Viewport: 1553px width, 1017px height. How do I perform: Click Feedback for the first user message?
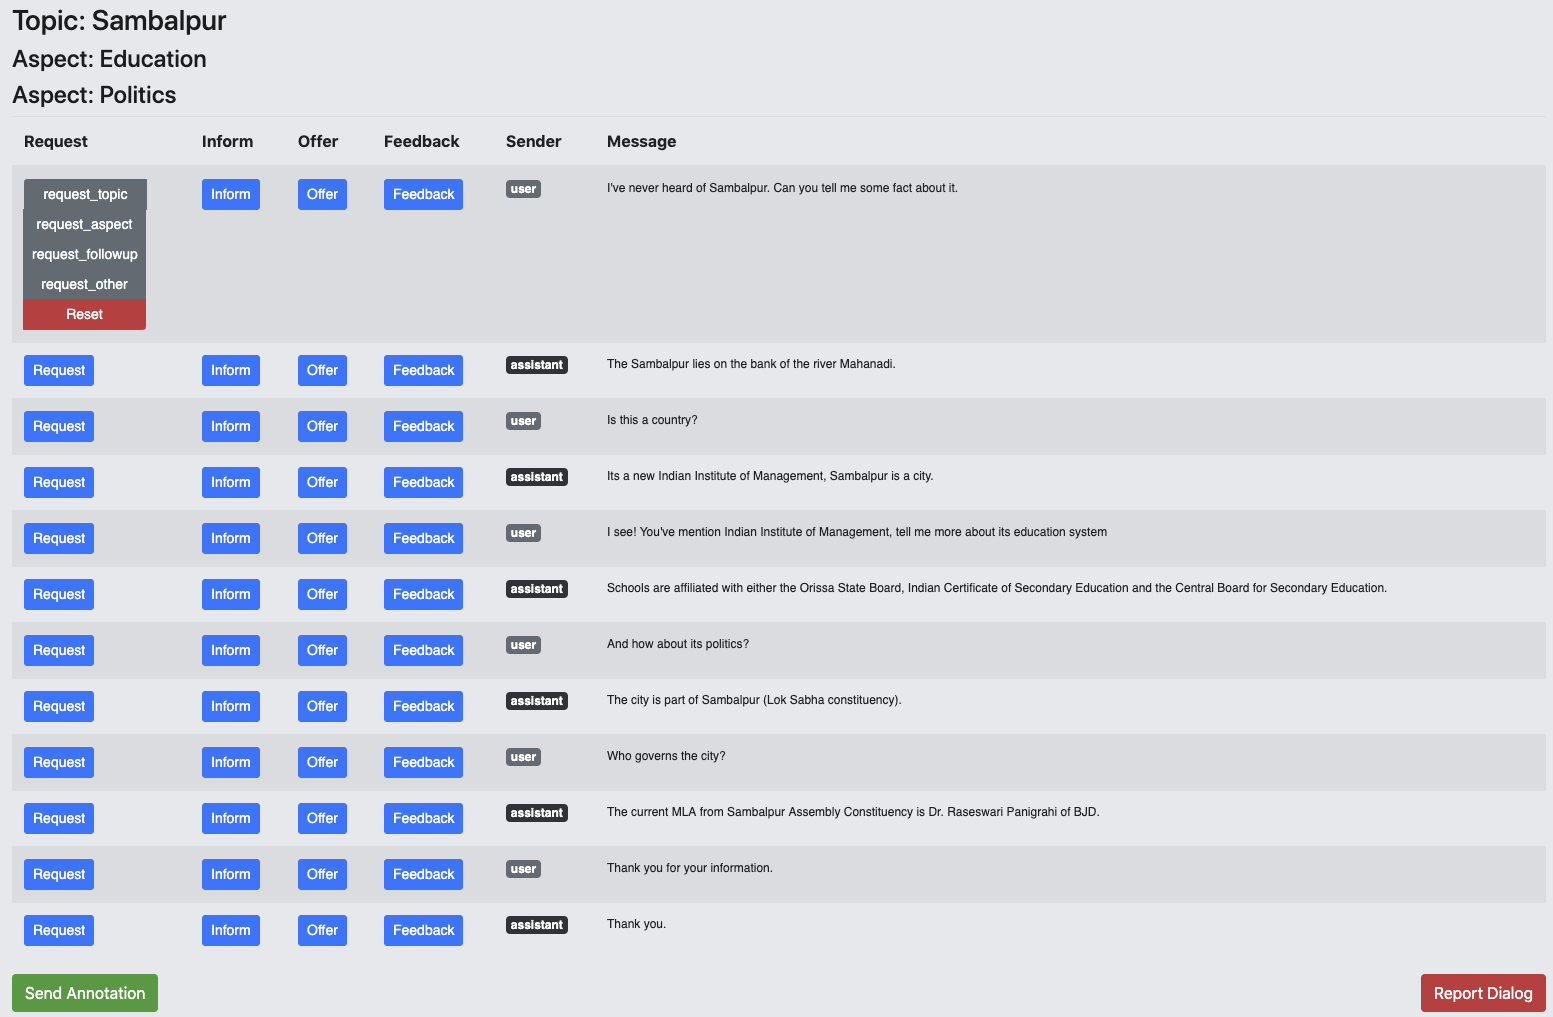[423, 194]
